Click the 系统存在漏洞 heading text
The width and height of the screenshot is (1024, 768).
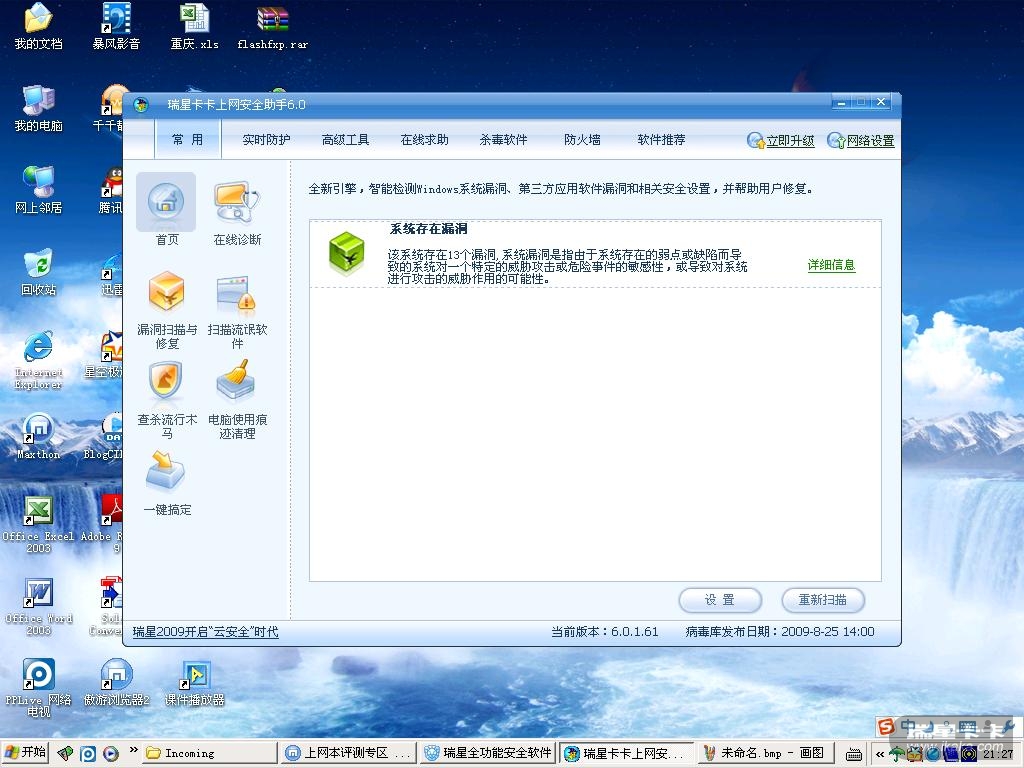[428, 229]
